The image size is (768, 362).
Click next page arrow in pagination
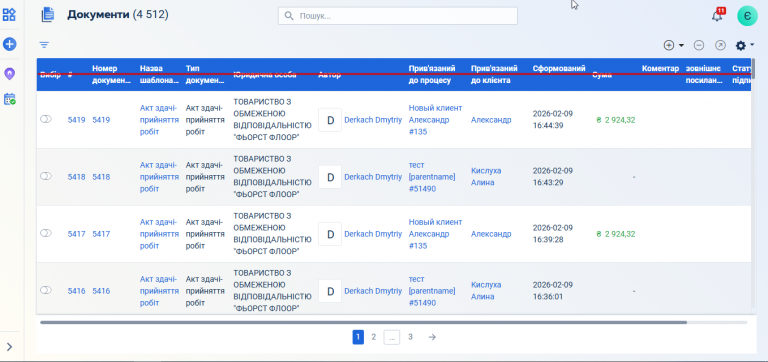[432, 337]
